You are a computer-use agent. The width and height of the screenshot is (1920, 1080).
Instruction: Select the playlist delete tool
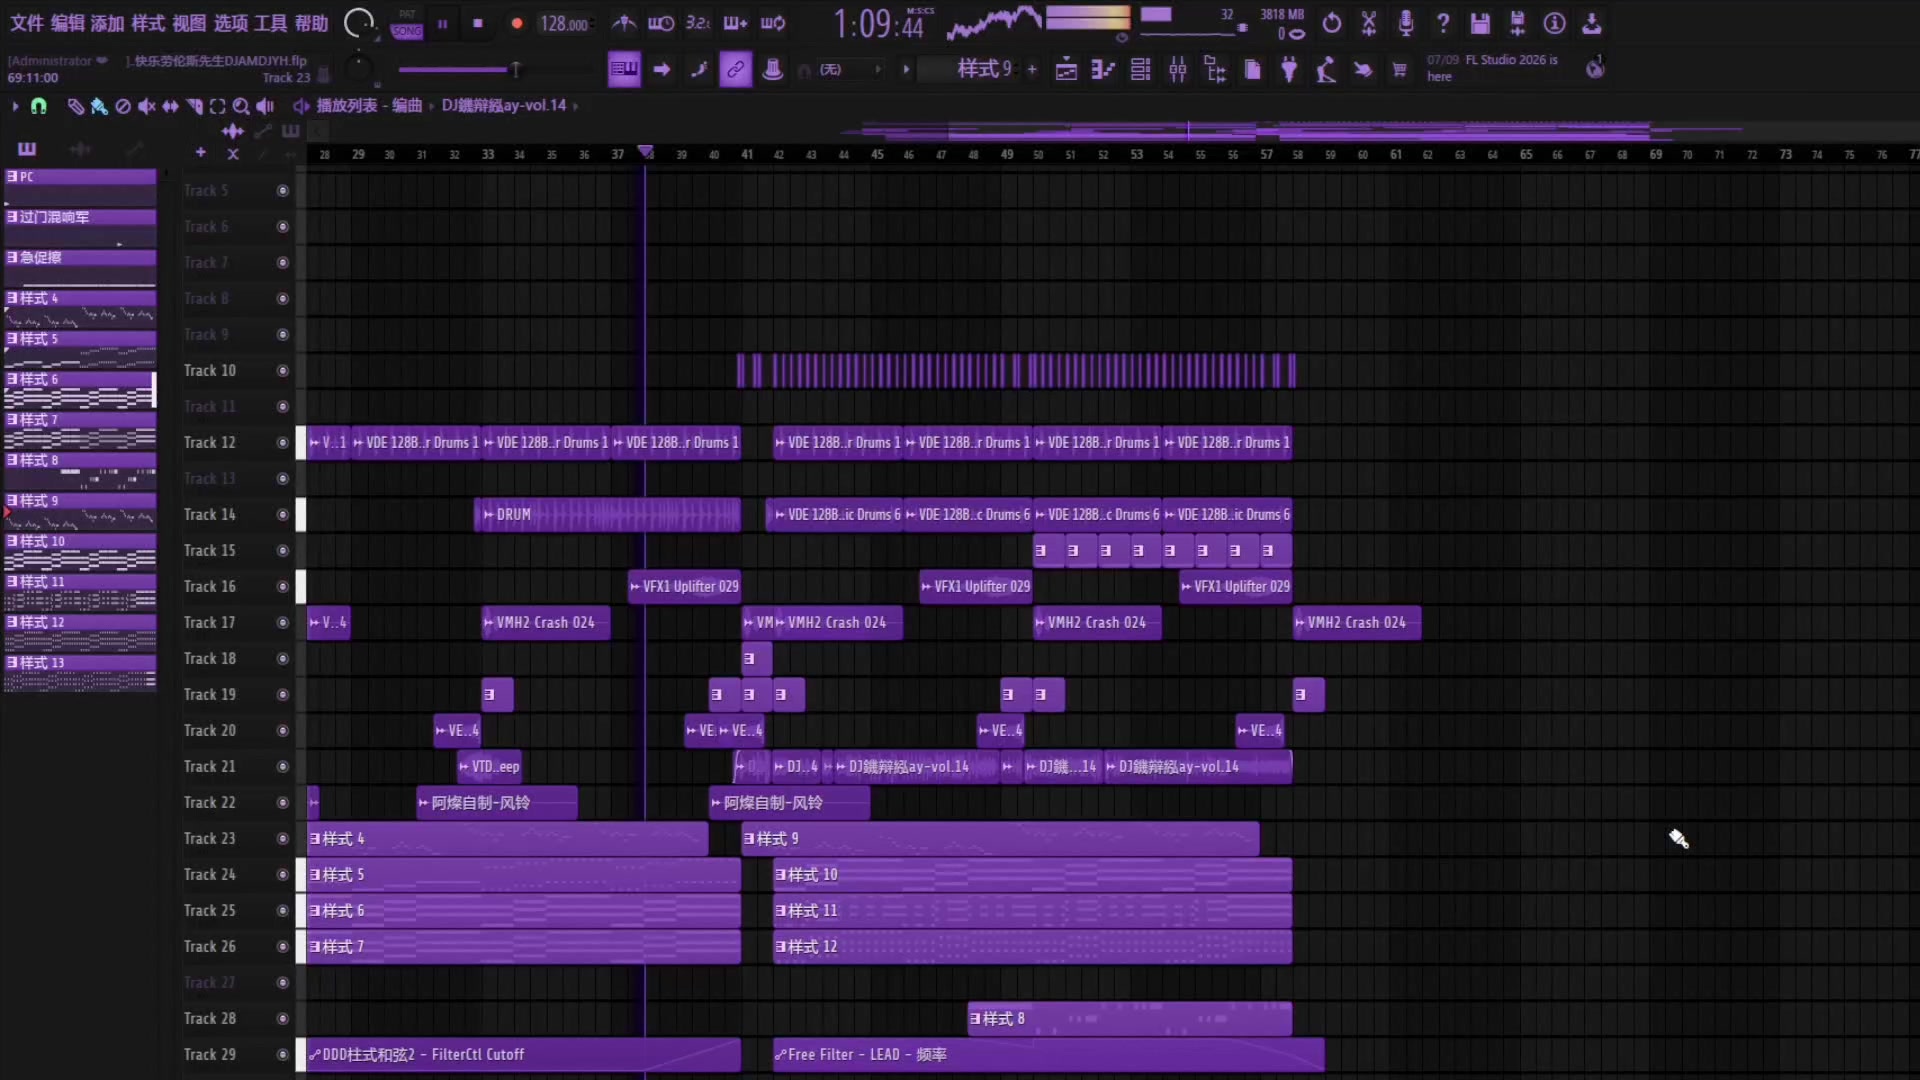pyautogui.click(x=122, y=106)
